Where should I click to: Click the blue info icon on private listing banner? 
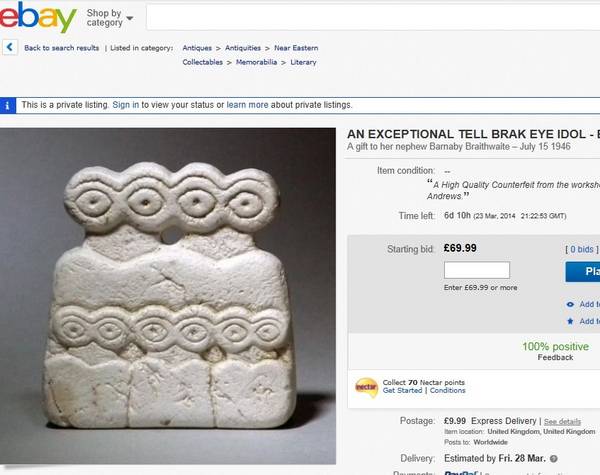[x=7, y=106]
